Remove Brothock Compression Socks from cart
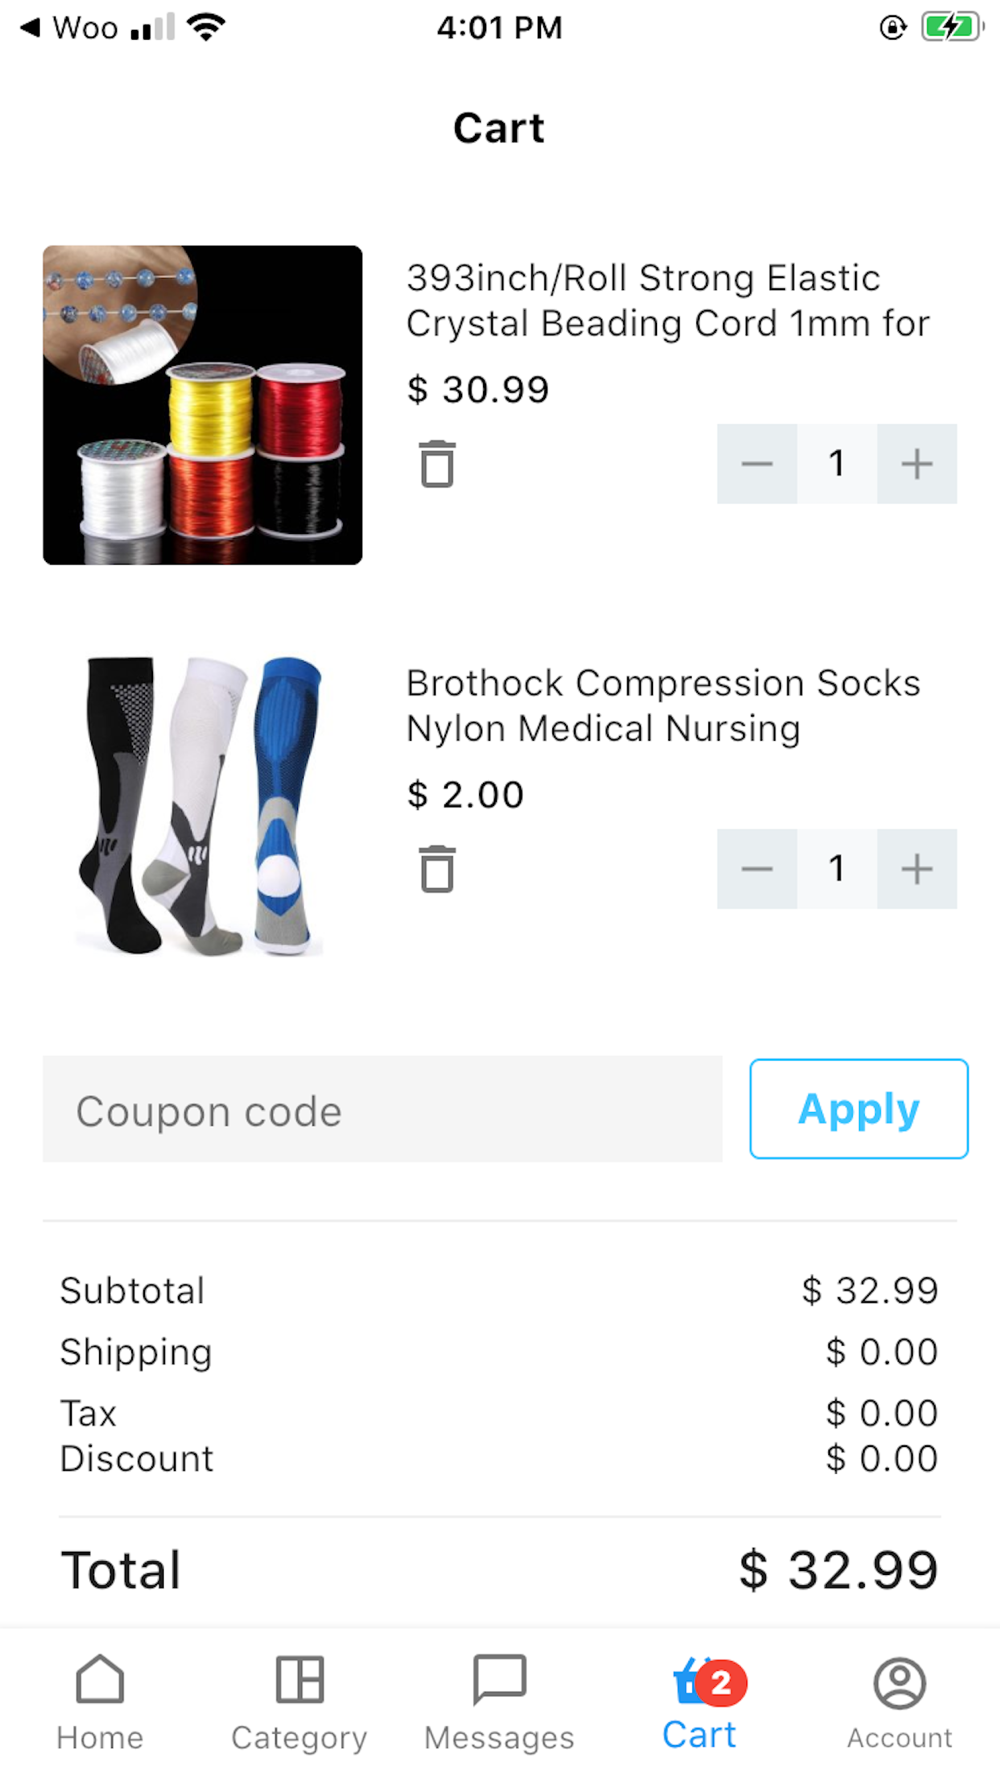This screenshot has height=1778, width=1000. pyautogui.click(x=437, y=869)
